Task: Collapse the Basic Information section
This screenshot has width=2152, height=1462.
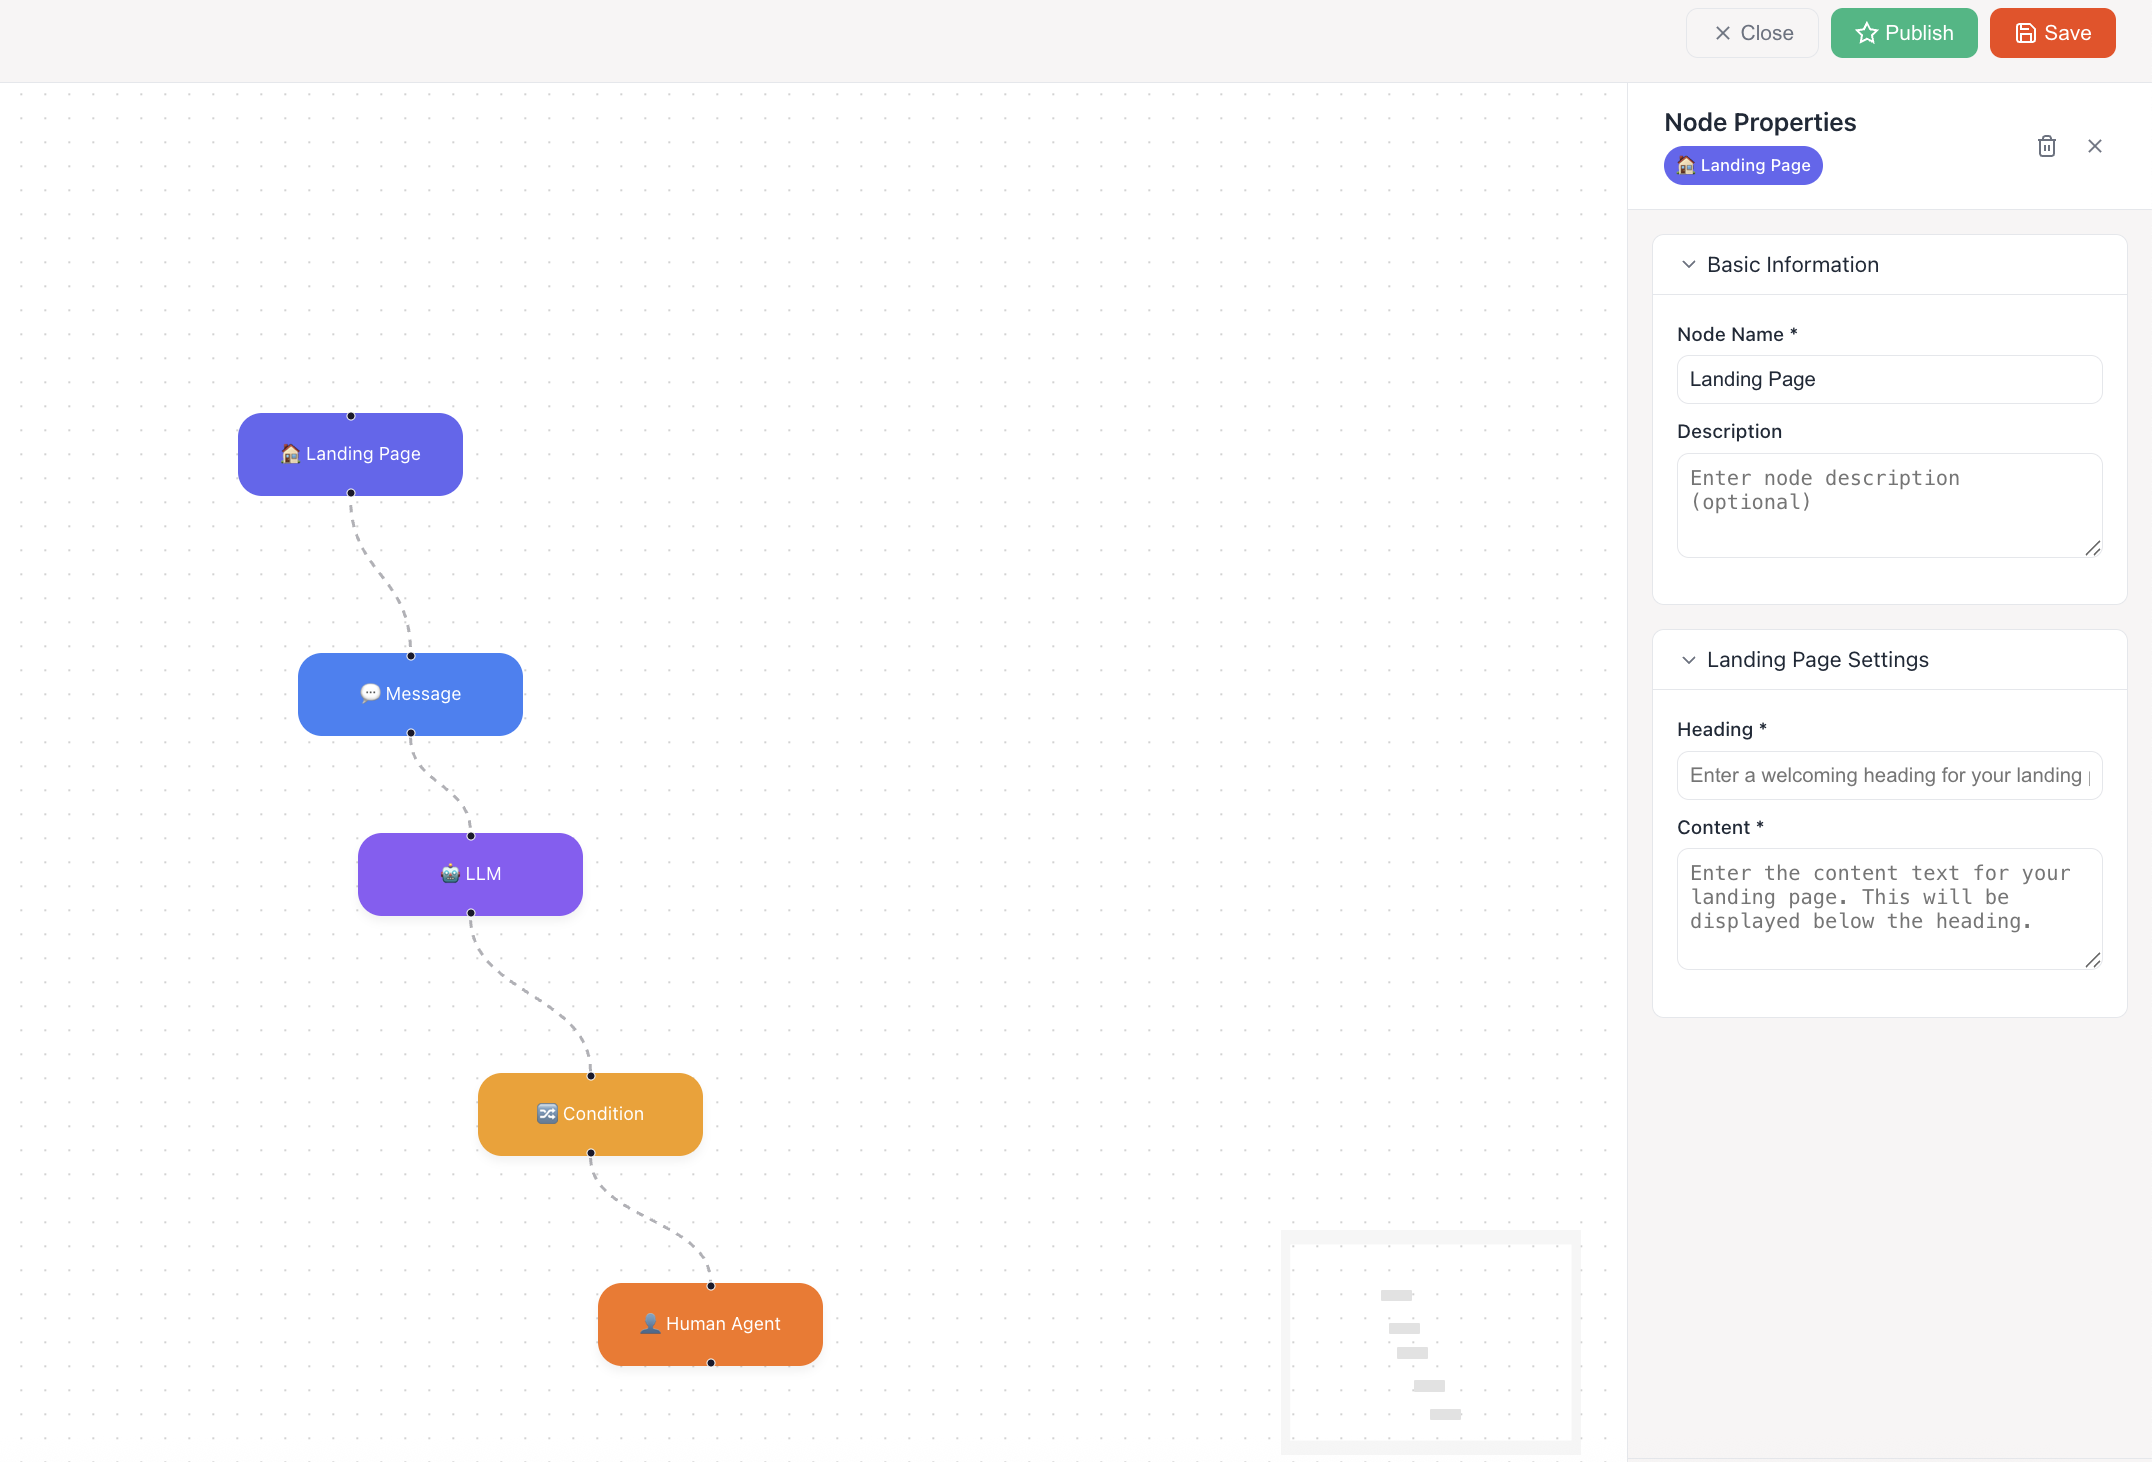Action: click(1689, 264)
